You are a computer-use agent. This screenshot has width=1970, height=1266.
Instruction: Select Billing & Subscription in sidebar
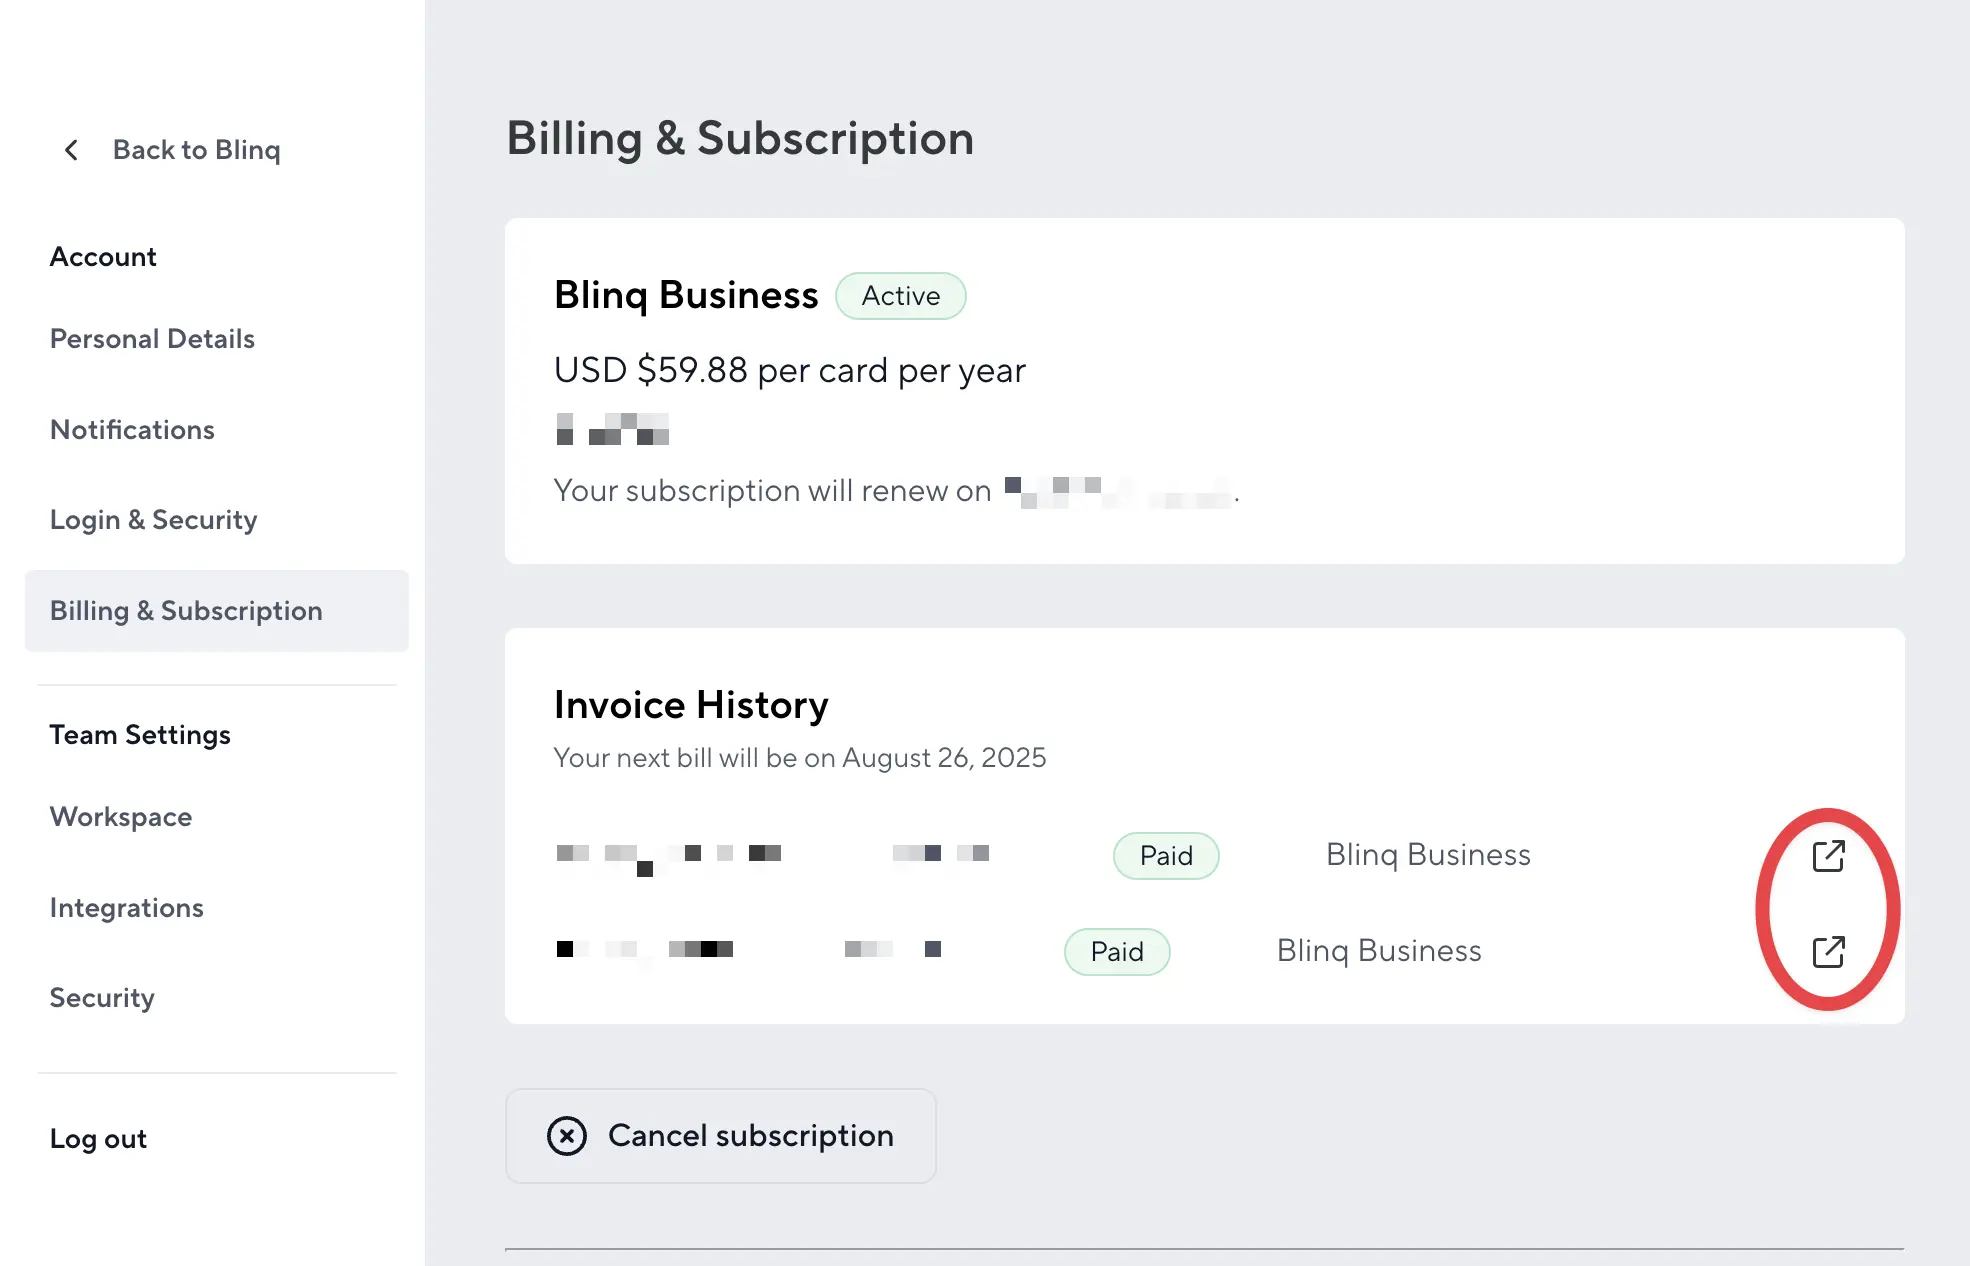click(x=217, y=611)
